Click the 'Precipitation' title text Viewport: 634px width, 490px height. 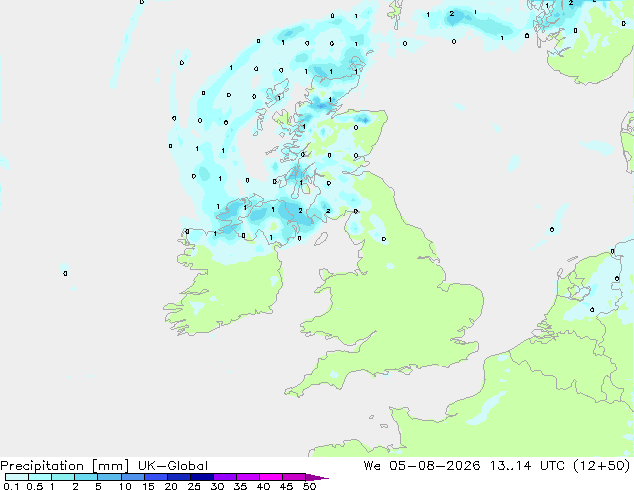(x=42, y=466)
